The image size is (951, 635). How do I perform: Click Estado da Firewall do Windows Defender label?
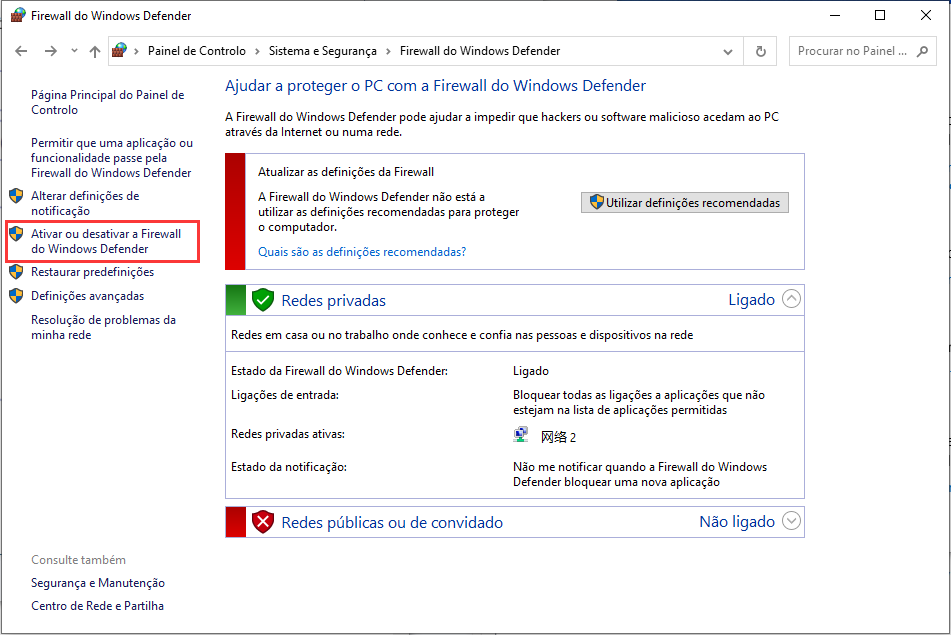[x=340, y=371]
